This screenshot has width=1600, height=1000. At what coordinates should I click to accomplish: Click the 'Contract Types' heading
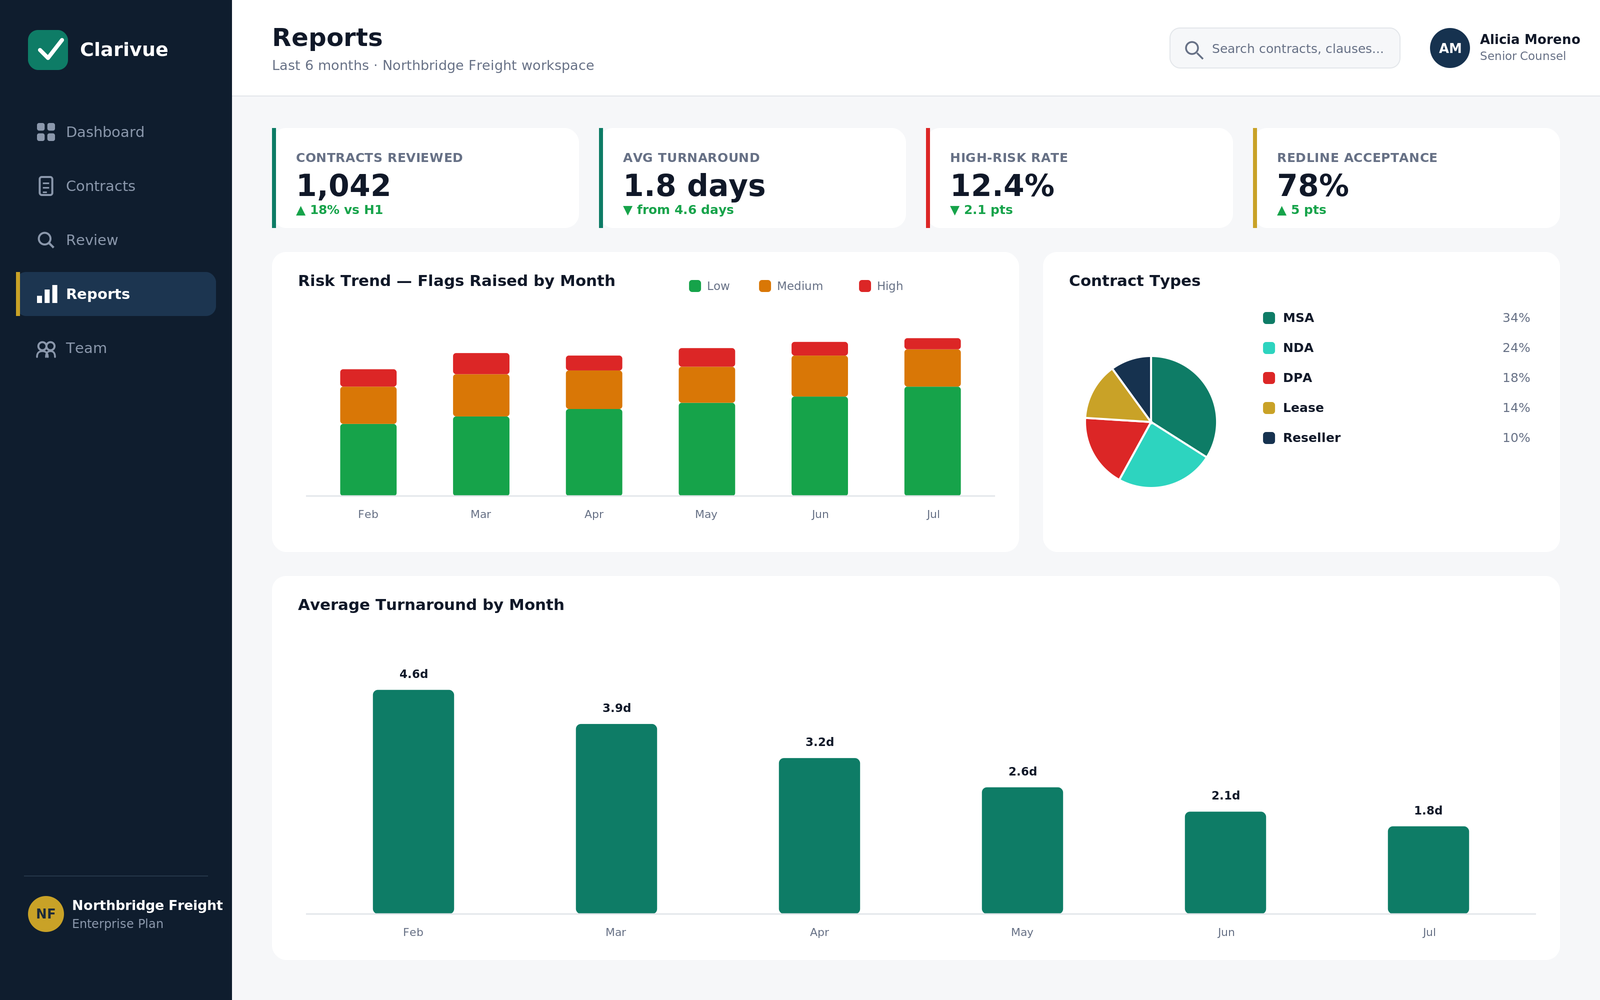pyautogui.click(x=1135, y=281)
